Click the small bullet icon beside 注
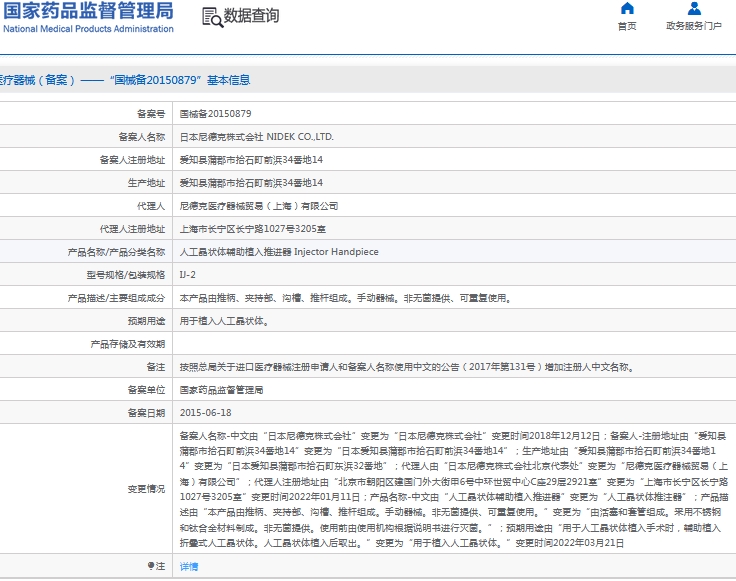The width and height of the screenshot is (736, 581). [151, 566]
